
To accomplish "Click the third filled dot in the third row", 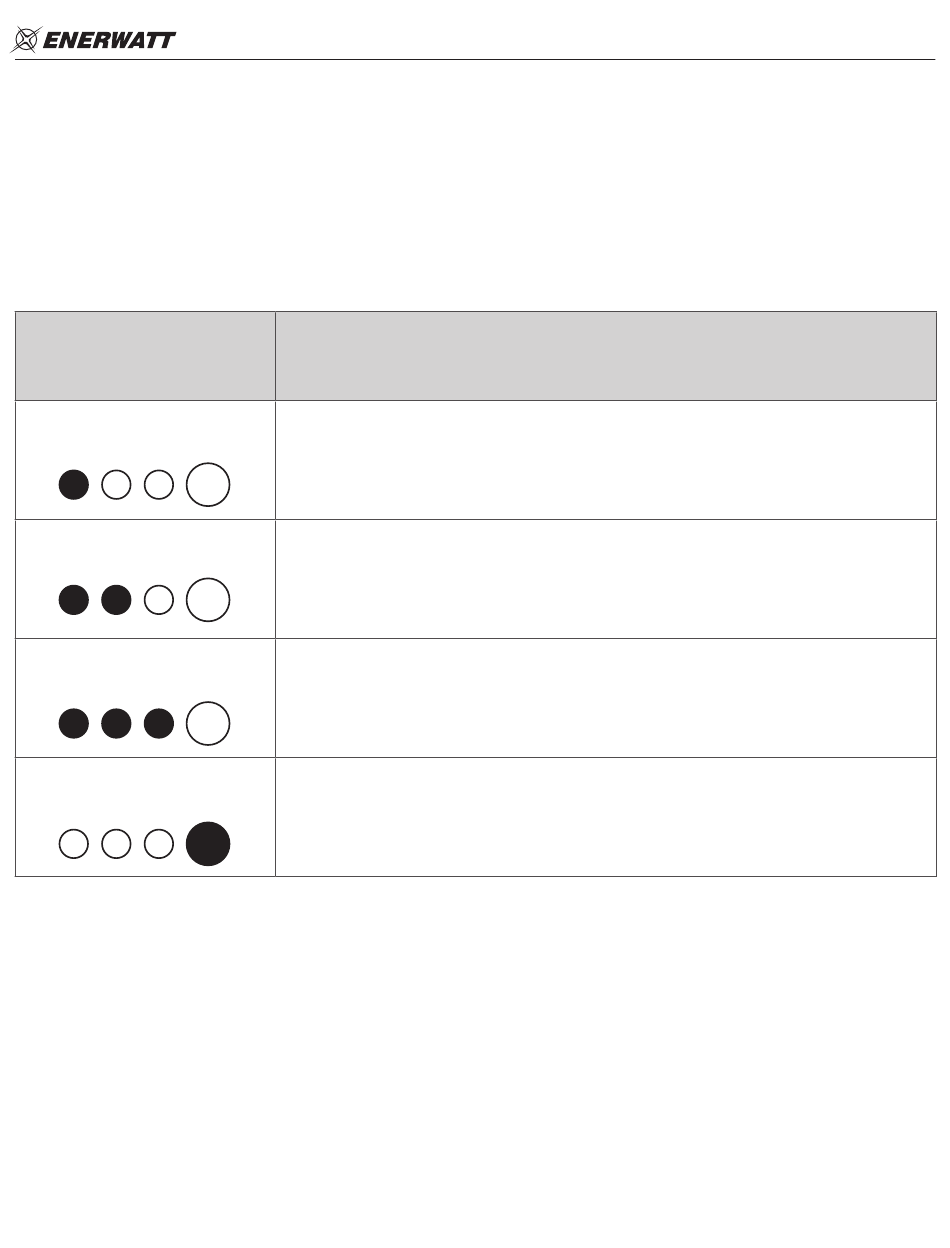I will (159, 724).
